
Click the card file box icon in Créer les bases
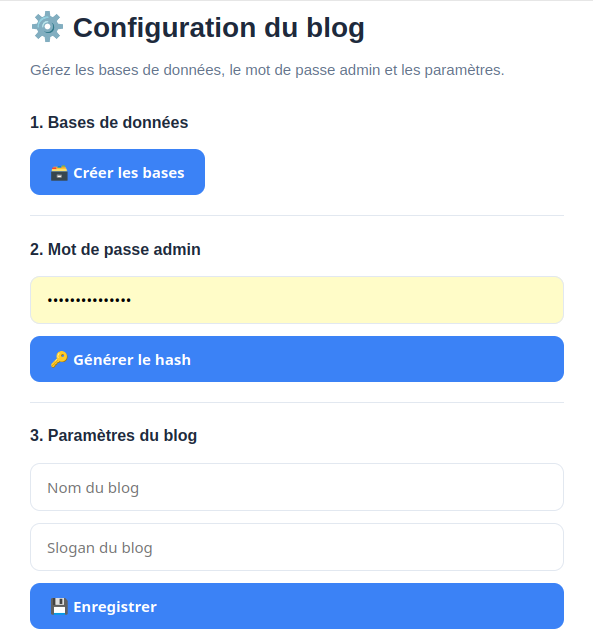point(59,173)
